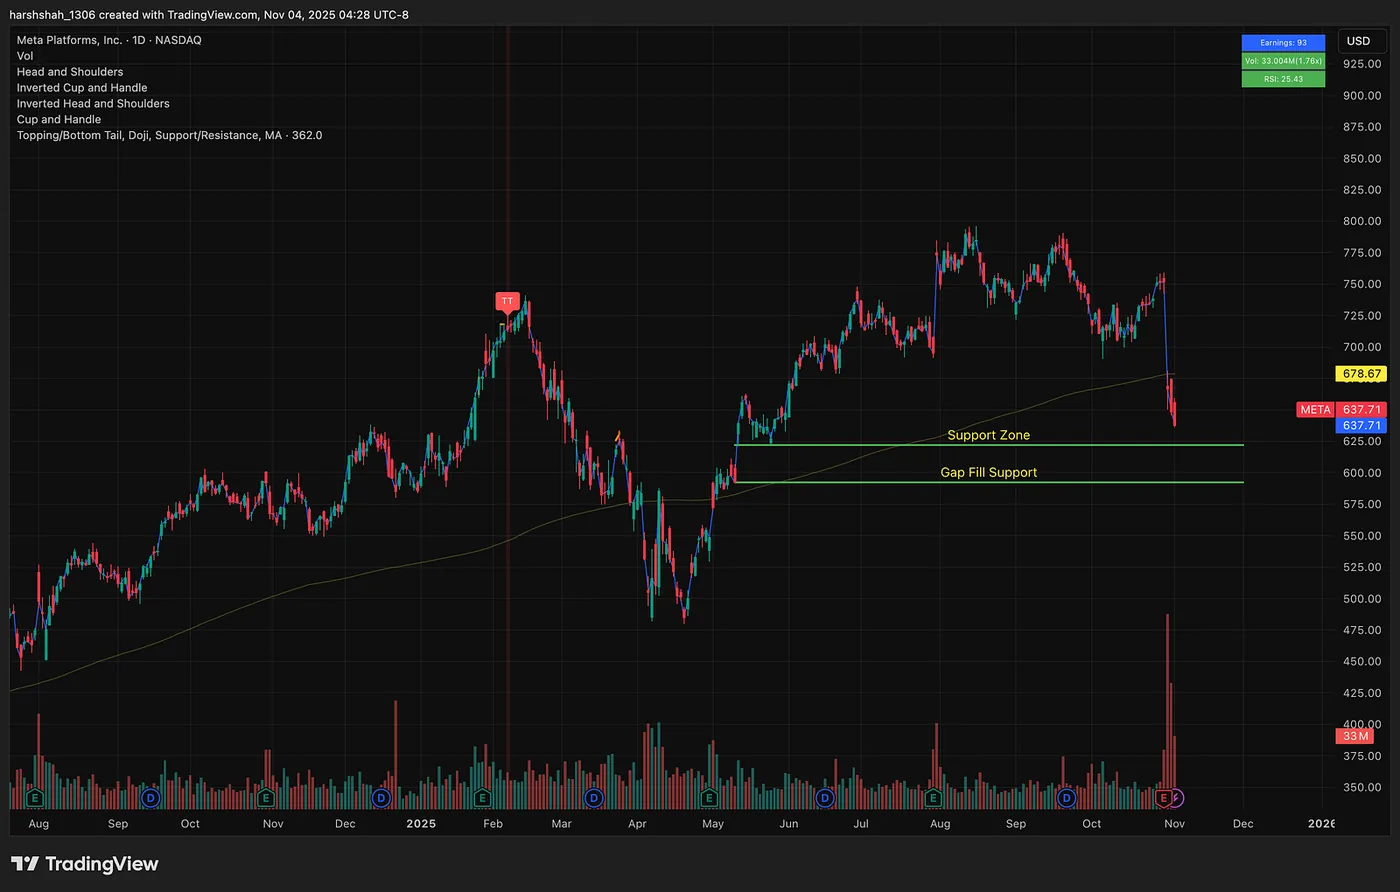Click the blue 637.71 price label
The image size is (1400, 892).
tap(1361, 426)
